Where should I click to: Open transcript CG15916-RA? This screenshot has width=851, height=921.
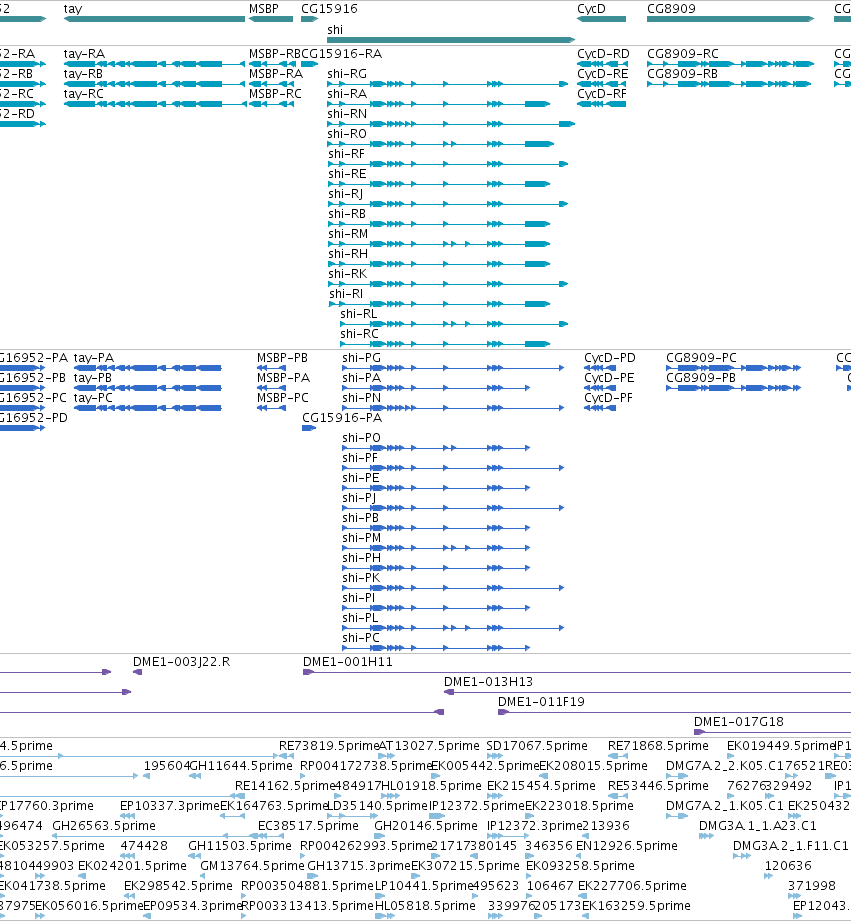pyautogui.click(x=342, y=54)
